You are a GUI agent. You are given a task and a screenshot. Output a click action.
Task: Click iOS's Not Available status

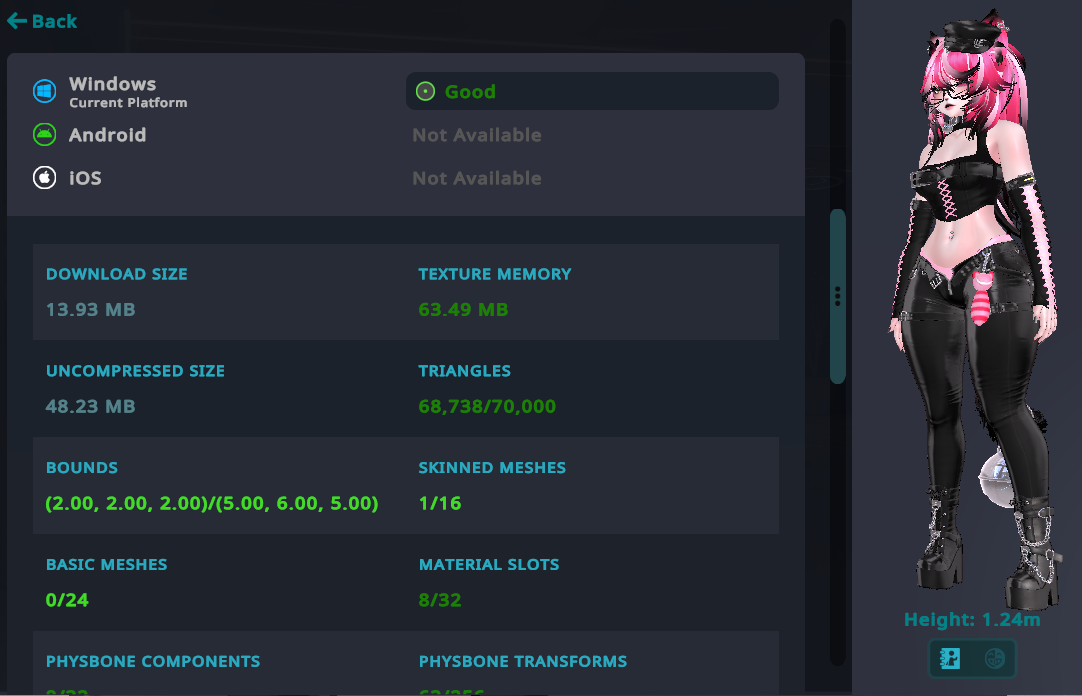click(x=477, y=178)
